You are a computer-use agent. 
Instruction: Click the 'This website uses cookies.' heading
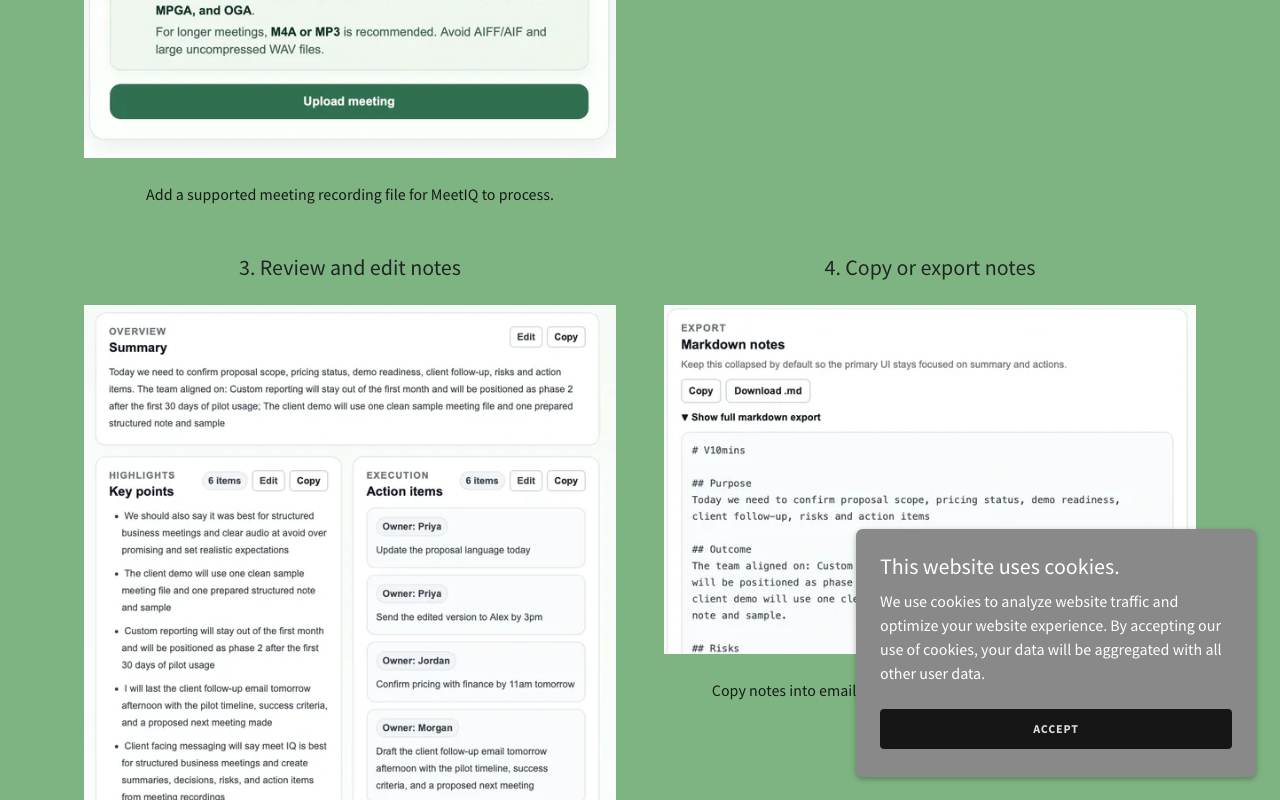1000,567
